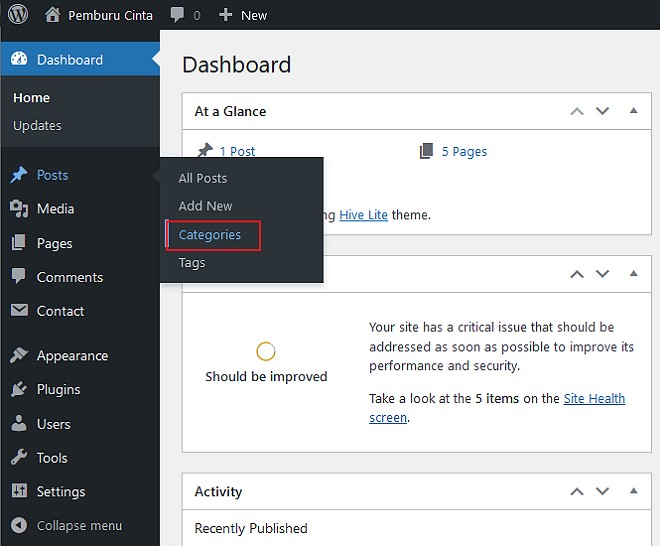The height and width of the screenshot is (546, 660).
Task: Click the Users icon in sidebar
Action: [x=19, y=424]
